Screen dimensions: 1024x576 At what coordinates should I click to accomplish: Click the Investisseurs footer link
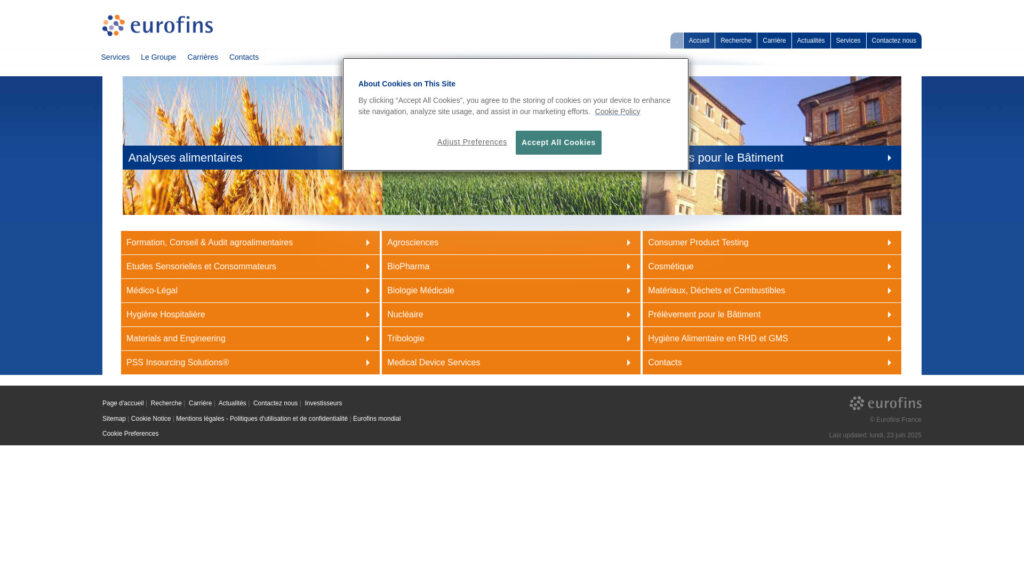pyautogui.click(x=322, y=402)
